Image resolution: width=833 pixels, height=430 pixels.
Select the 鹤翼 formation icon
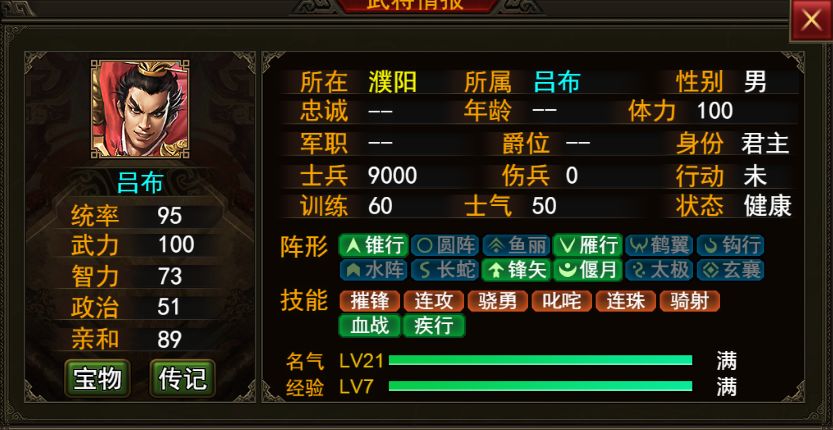point(659,246)
